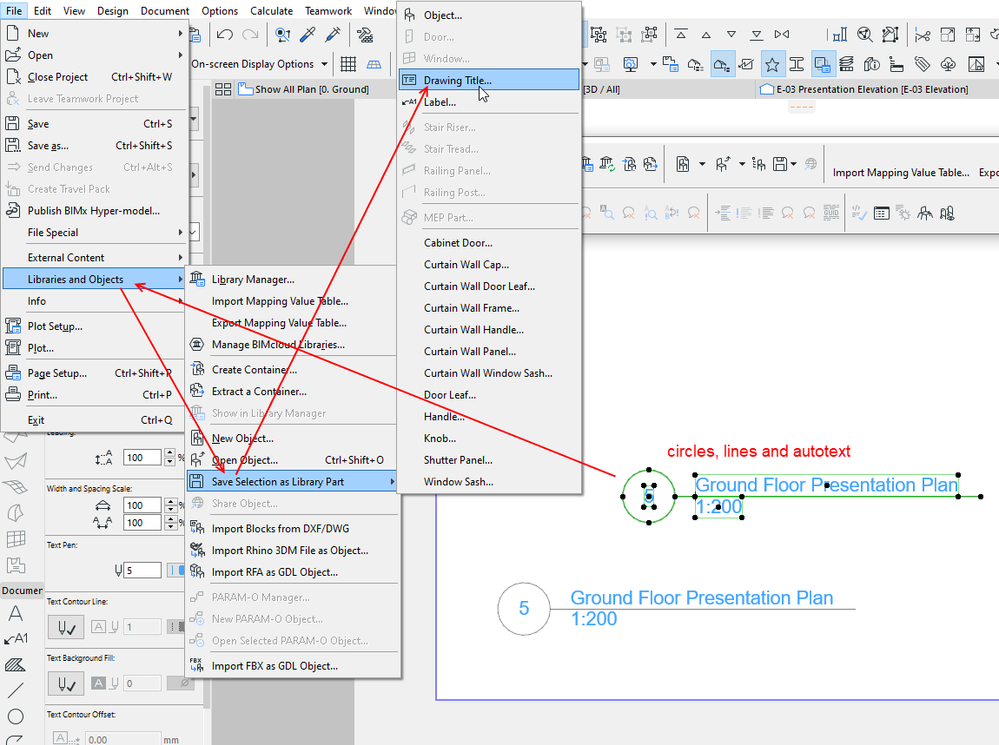Click the Mirror icon in the top toolbar
The image size is (999, 745).
[782, 34]
